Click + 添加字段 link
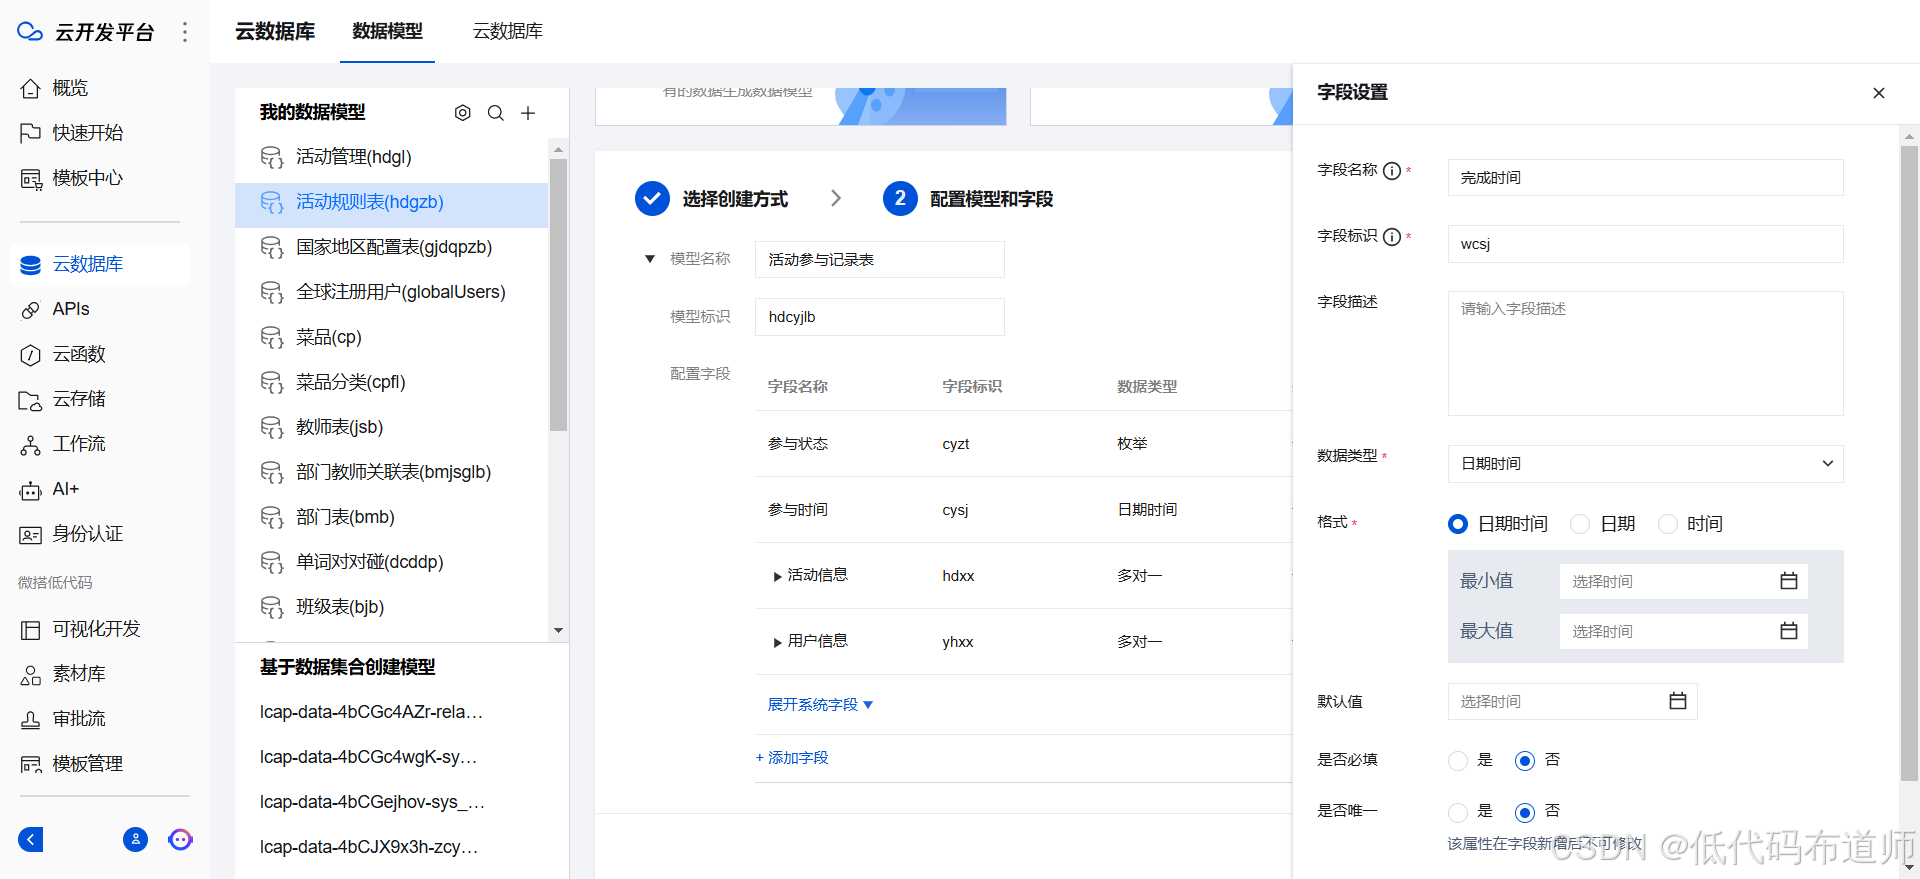This screenshot has width=1920, height=879. click(x=792, y=758)
